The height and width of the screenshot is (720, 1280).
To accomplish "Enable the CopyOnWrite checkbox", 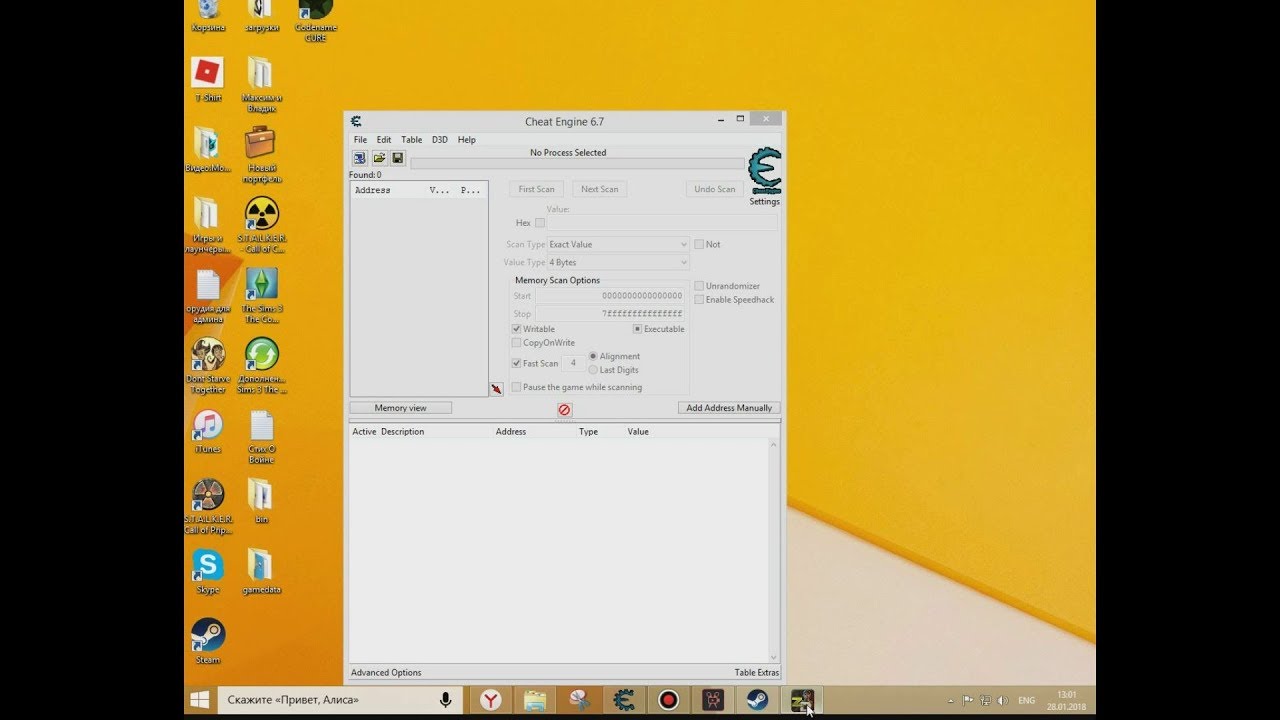I will (x=516, y=343).
